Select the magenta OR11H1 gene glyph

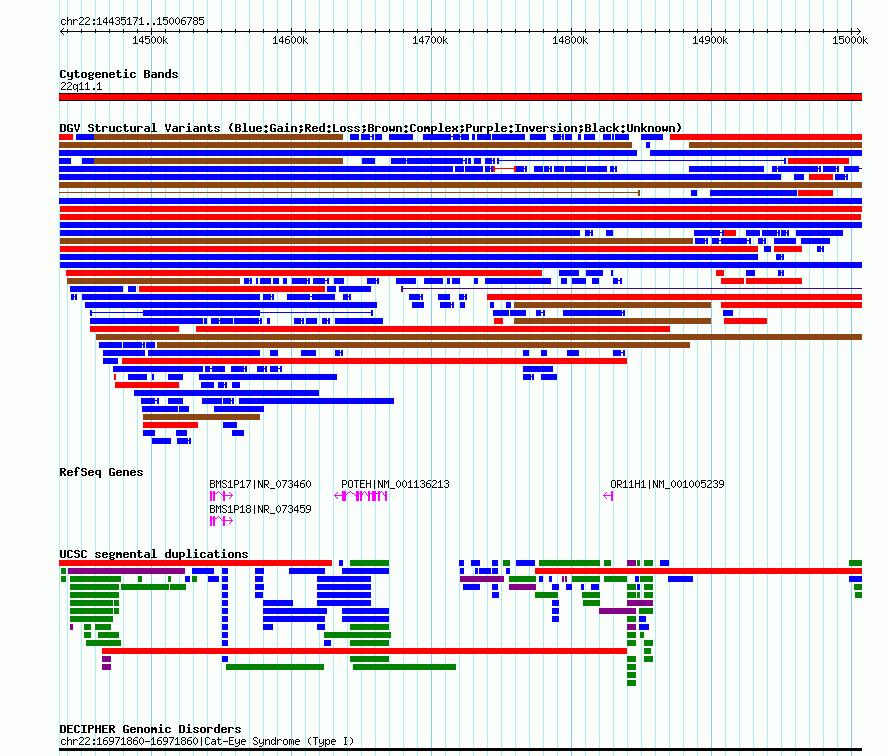[608, 496]
